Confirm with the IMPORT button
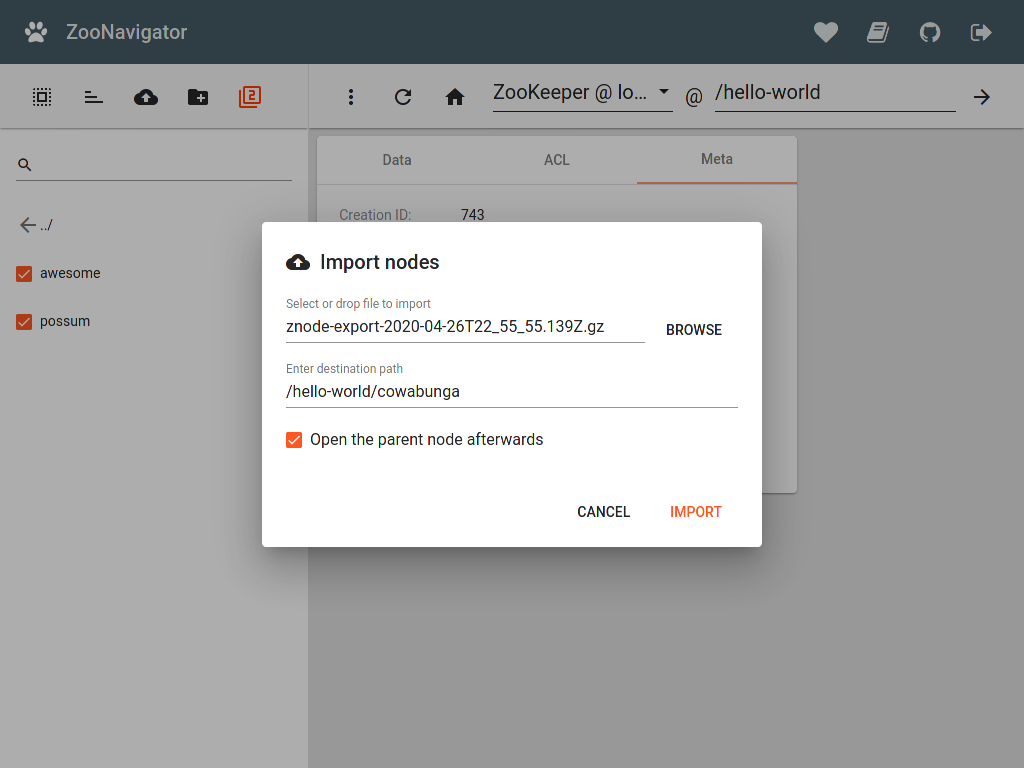The width and height of the screenshot is (1024, 768). coord(696,511)
